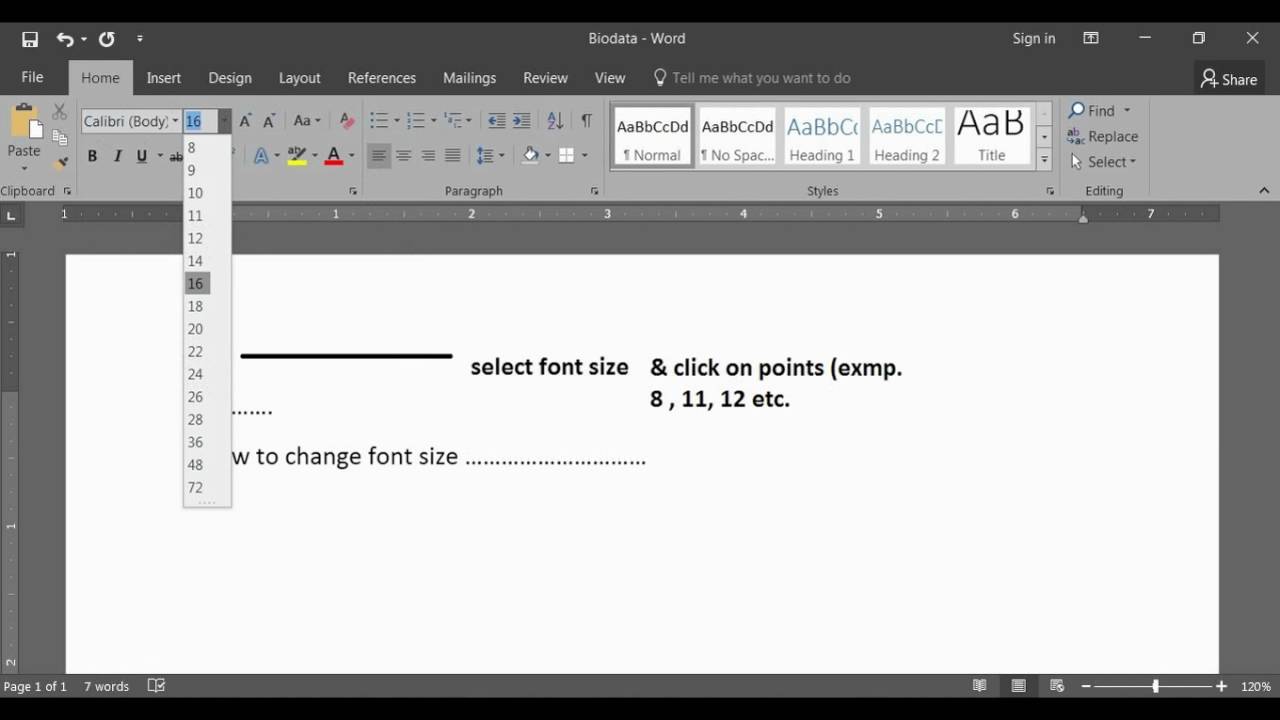Apply red font color
This screenshot has width=1280, height=720.
click(x=334, y=156)
